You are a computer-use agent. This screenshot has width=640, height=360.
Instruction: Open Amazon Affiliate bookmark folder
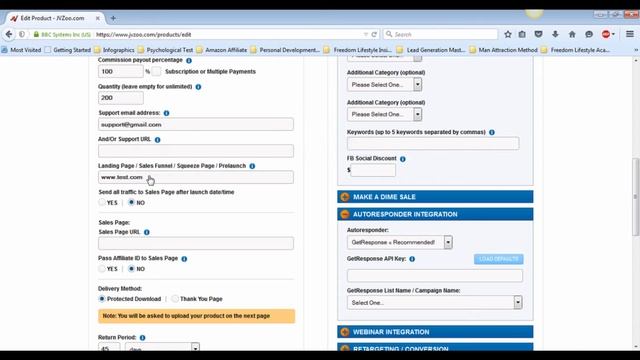click(x=222, y=50)
